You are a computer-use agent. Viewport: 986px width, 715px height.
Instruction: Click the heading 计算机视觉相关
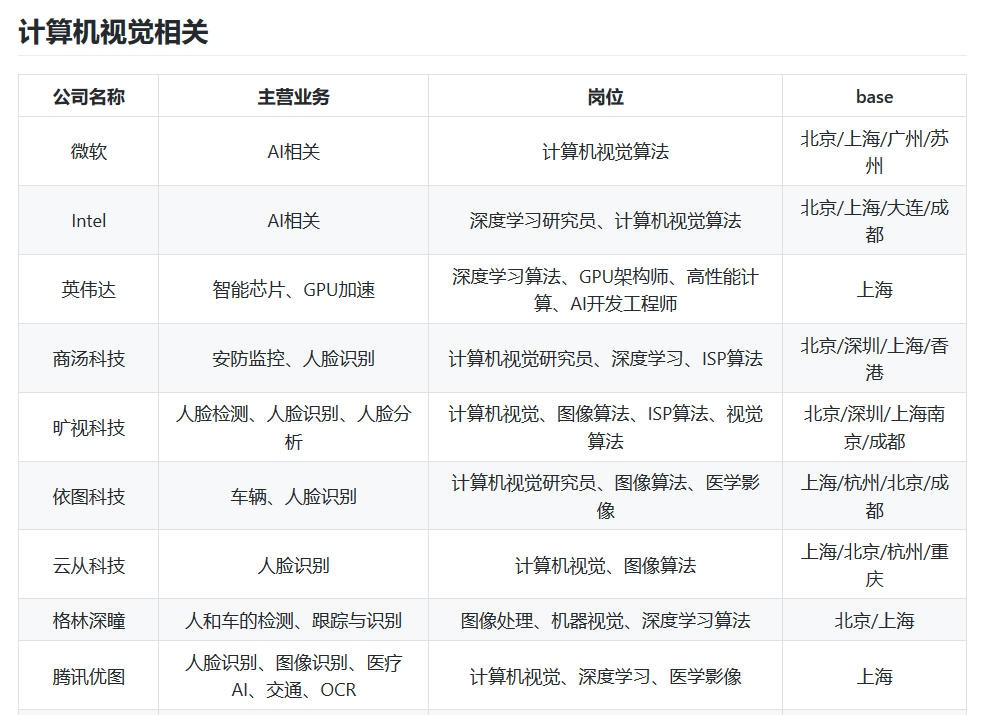point(113,32)
